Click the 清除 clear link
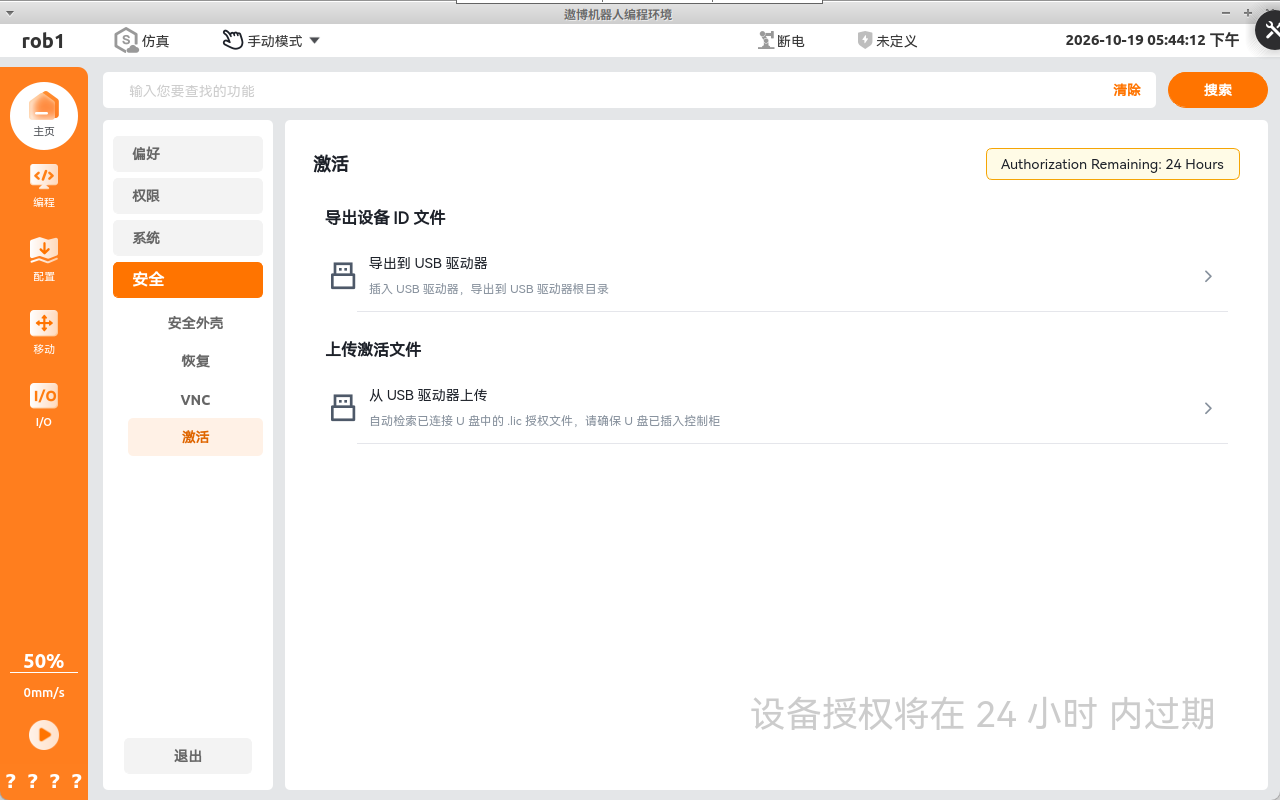Image resolution: width=1280 pixels, height=800 pixels. pyautogui.click(x=1127, y=90)
